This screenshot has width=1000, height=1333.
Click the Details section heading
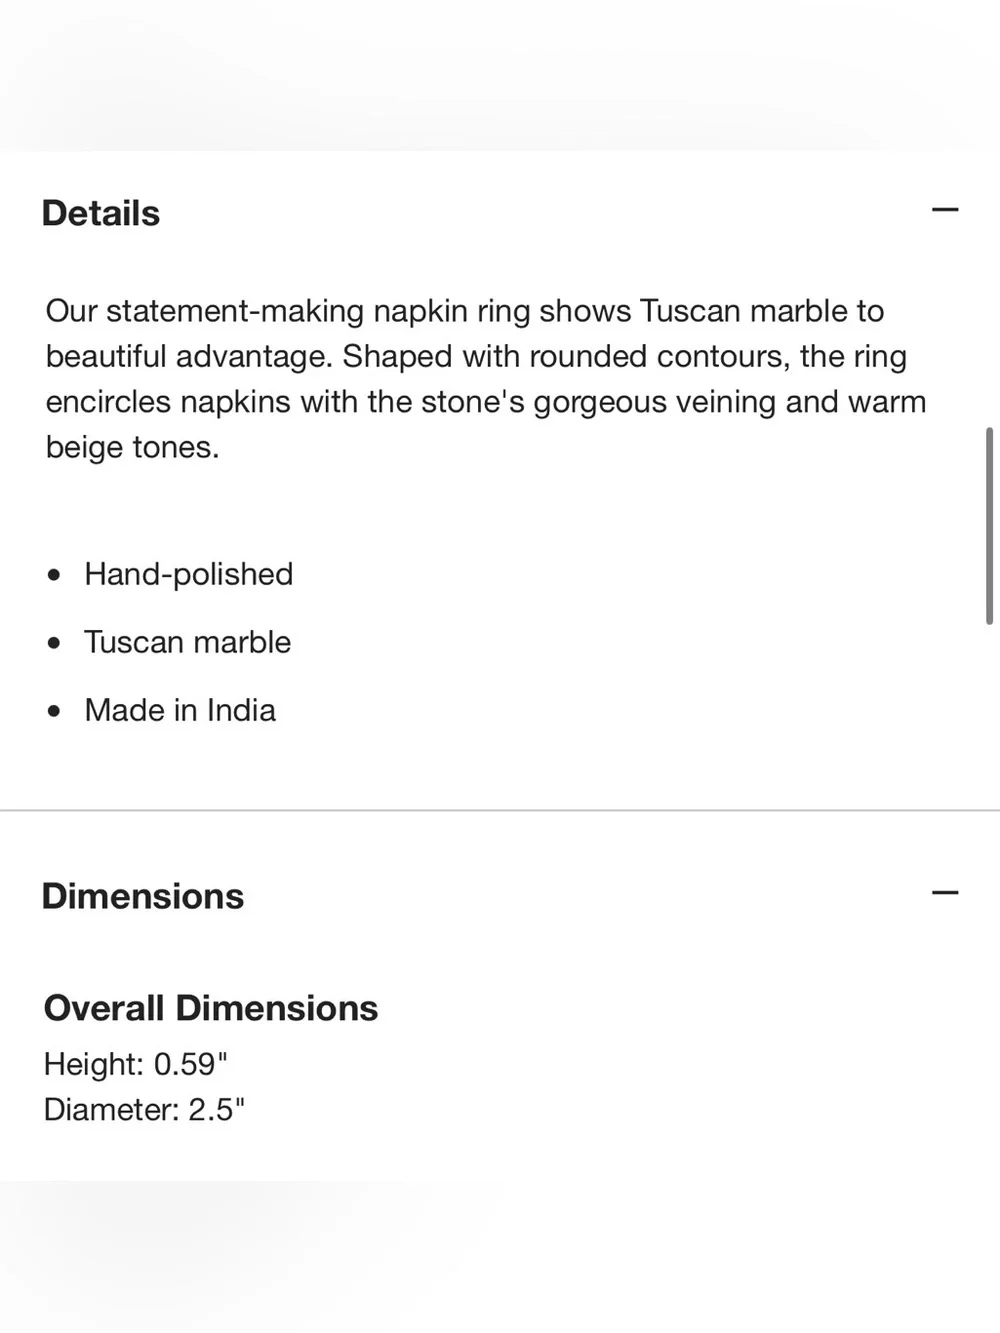tap(101, 213)
